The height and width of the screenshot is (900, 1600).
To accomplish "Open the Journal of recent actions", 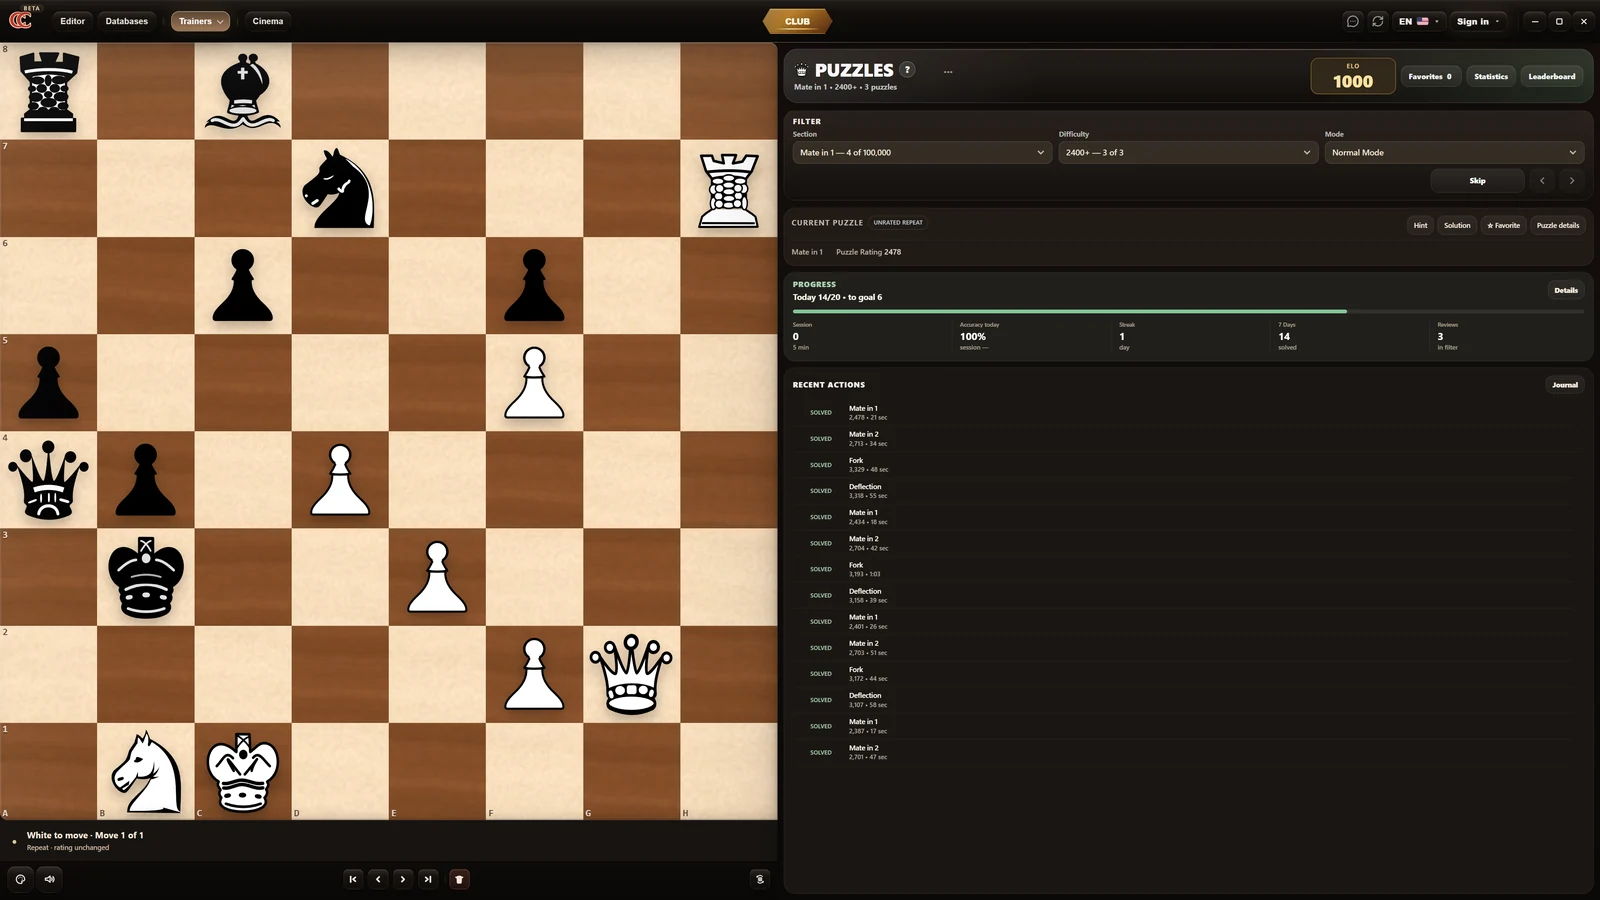I will [1565, 385].
